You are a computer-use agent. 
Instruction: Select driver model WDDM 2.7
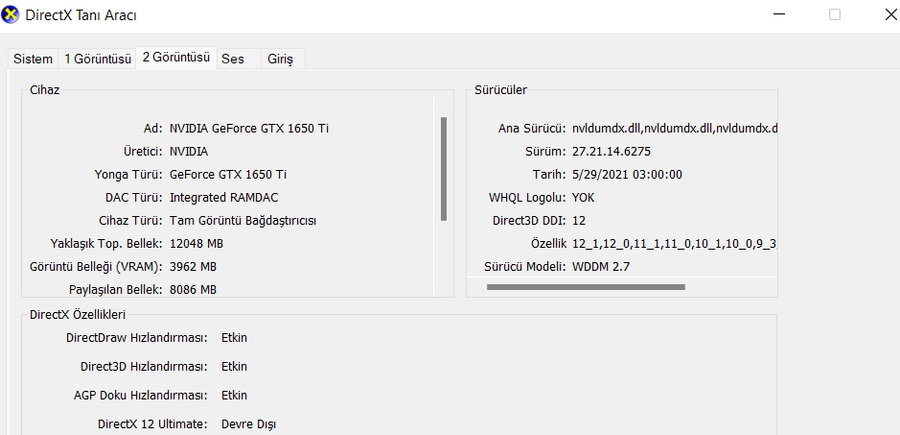(x=601, y=266)
